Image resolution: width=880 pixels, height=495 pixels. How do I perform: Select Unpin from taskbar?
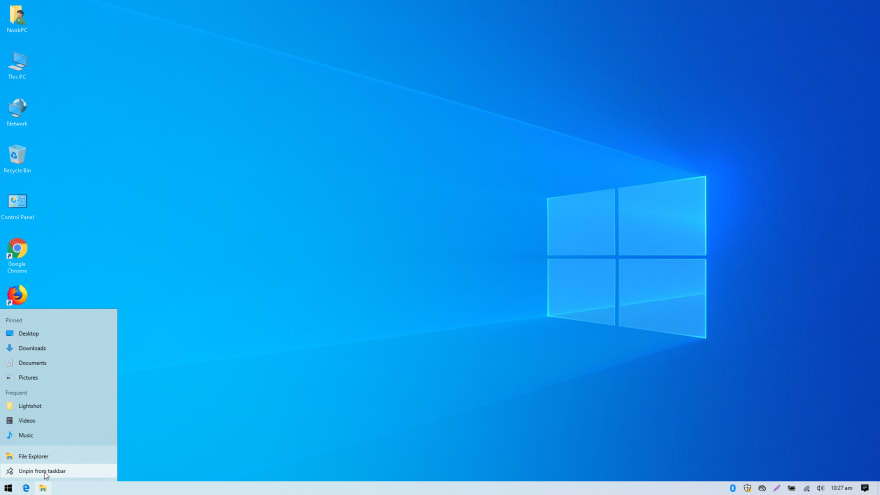click(58, 471)
